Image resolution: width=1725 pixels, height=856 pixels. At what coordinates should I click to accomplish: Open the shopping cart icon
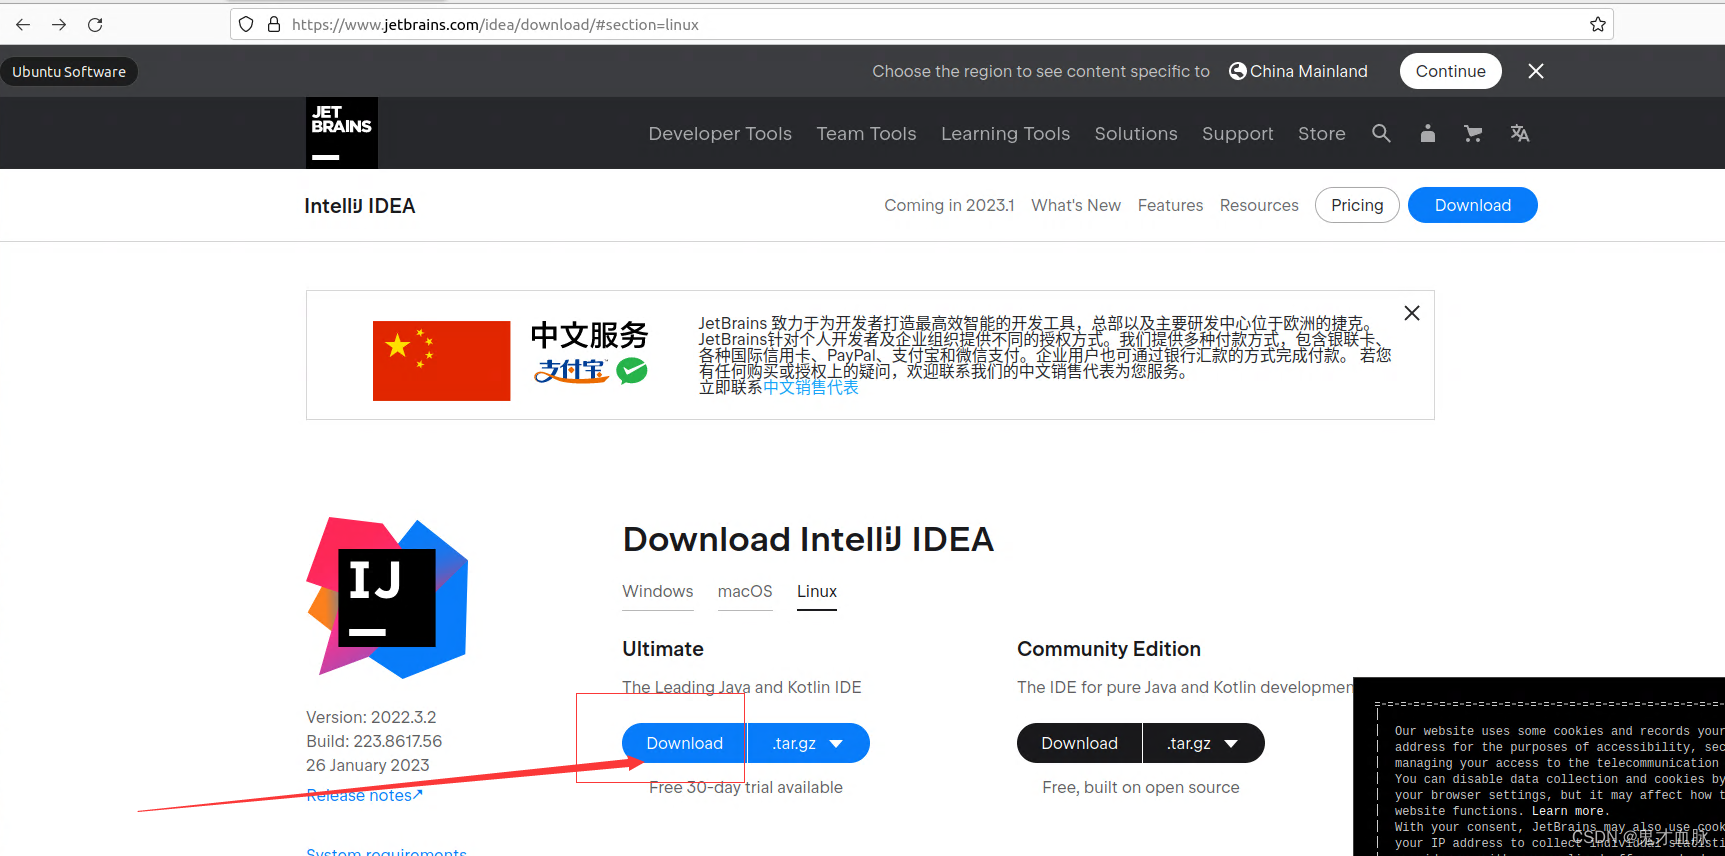1473,133
